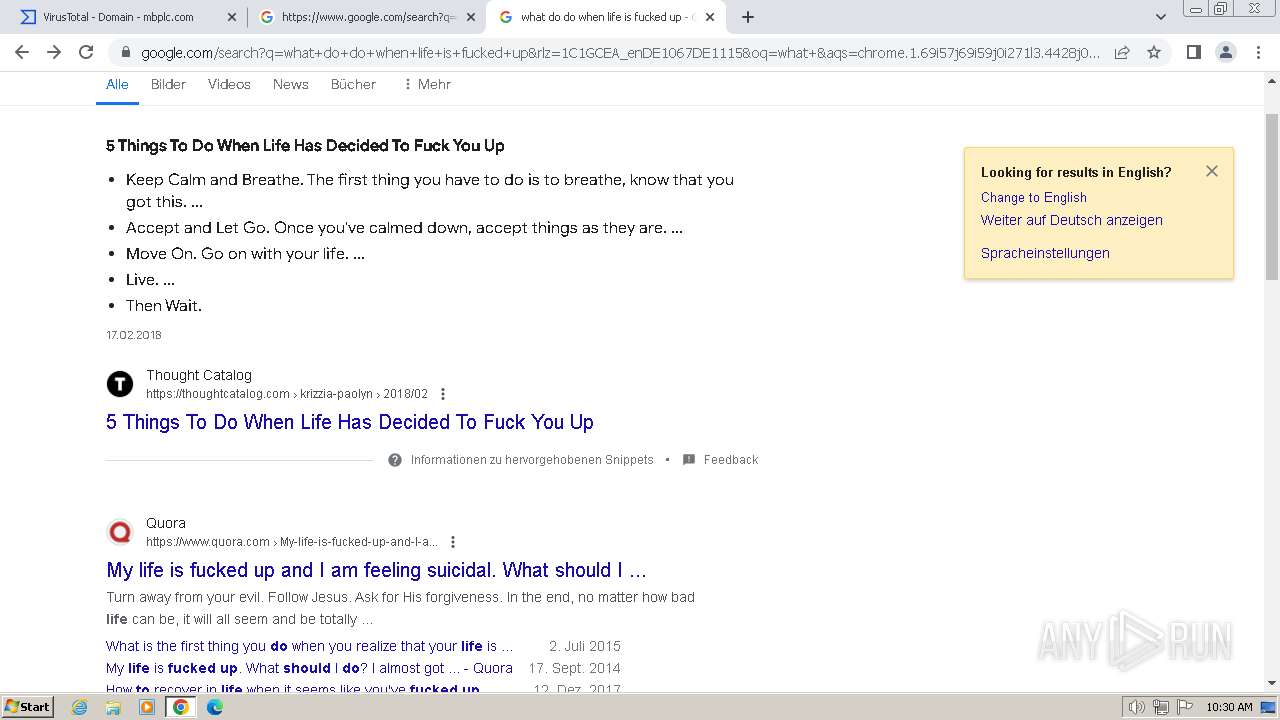Viewport: 1280px width, 720px height.
Task: Click Weiter auf Deutsch anzeigen
Action: point(1071,220)
